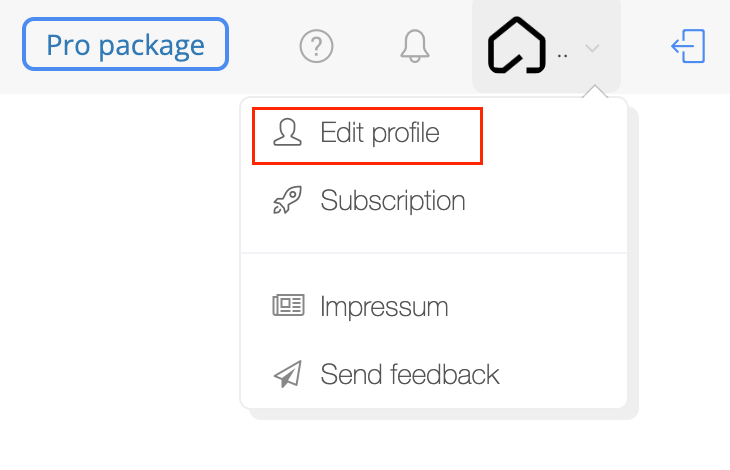The image size is (730, 470).
Task: Log out using the exit arrow icon
Action: 688,46
